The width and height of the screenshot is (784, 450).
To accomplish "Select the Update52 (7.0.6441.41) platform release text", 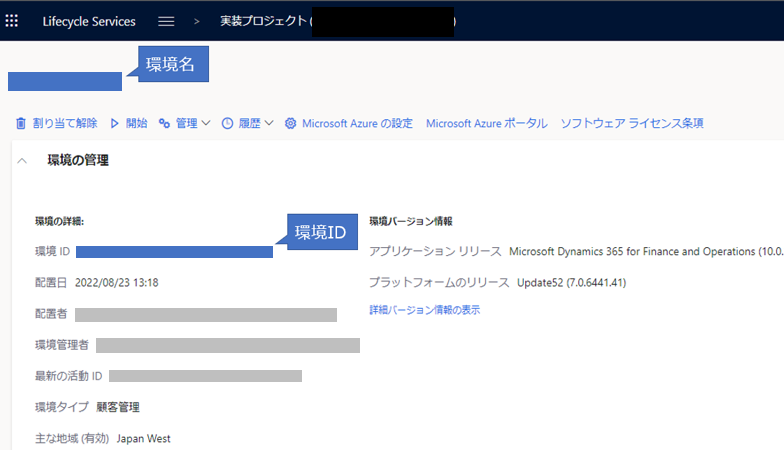I will tap(572, 282).
